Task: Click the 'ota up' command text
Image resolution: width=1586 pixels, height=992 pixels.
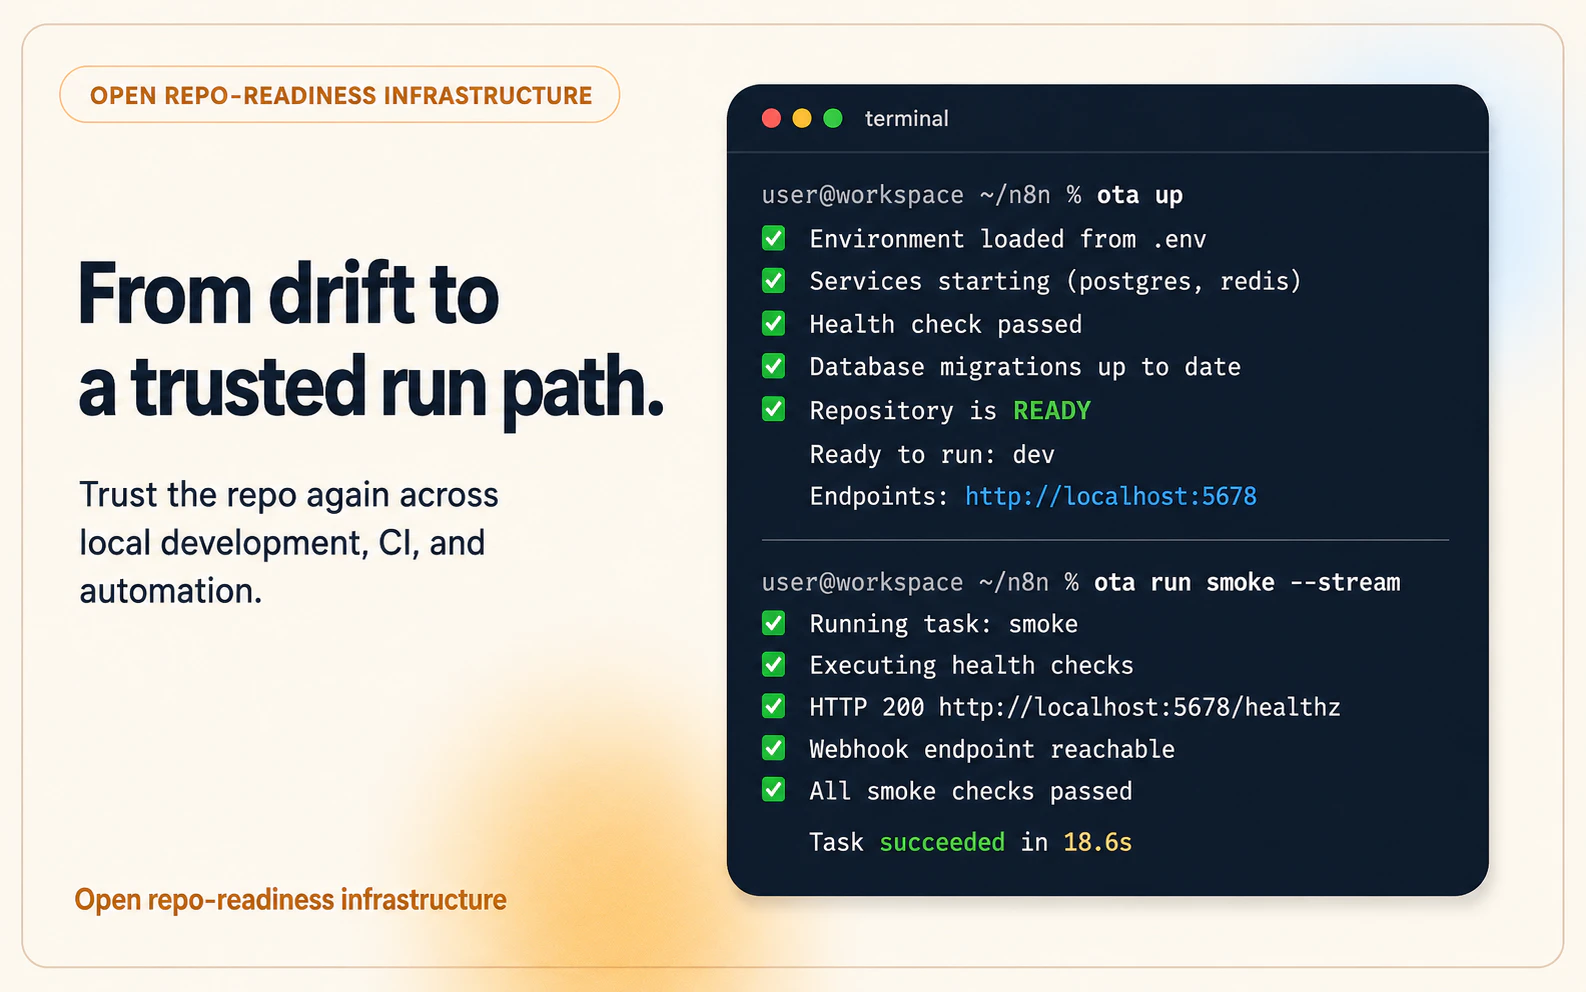Action: coord(1140,195)
